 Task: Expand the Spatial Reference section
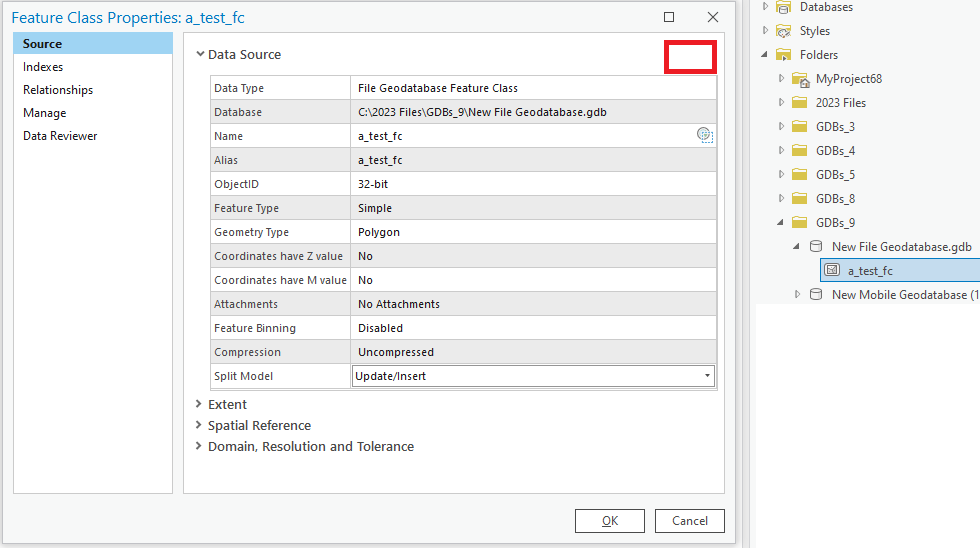[199, 426]
